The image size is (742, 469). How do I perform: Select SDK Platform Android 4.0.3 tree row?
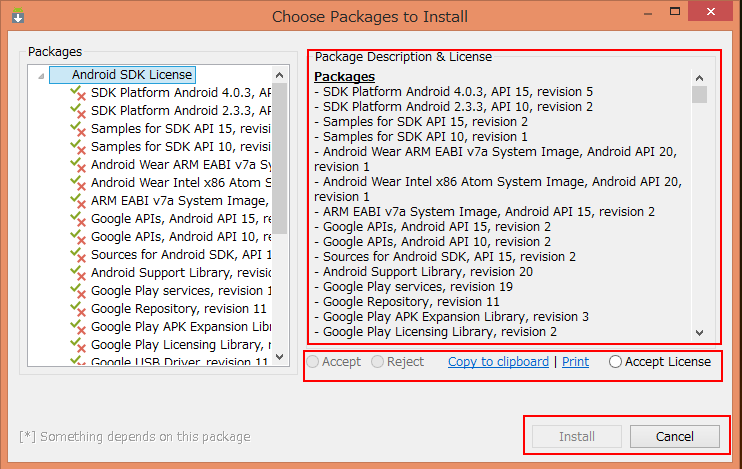click(181, 93)
